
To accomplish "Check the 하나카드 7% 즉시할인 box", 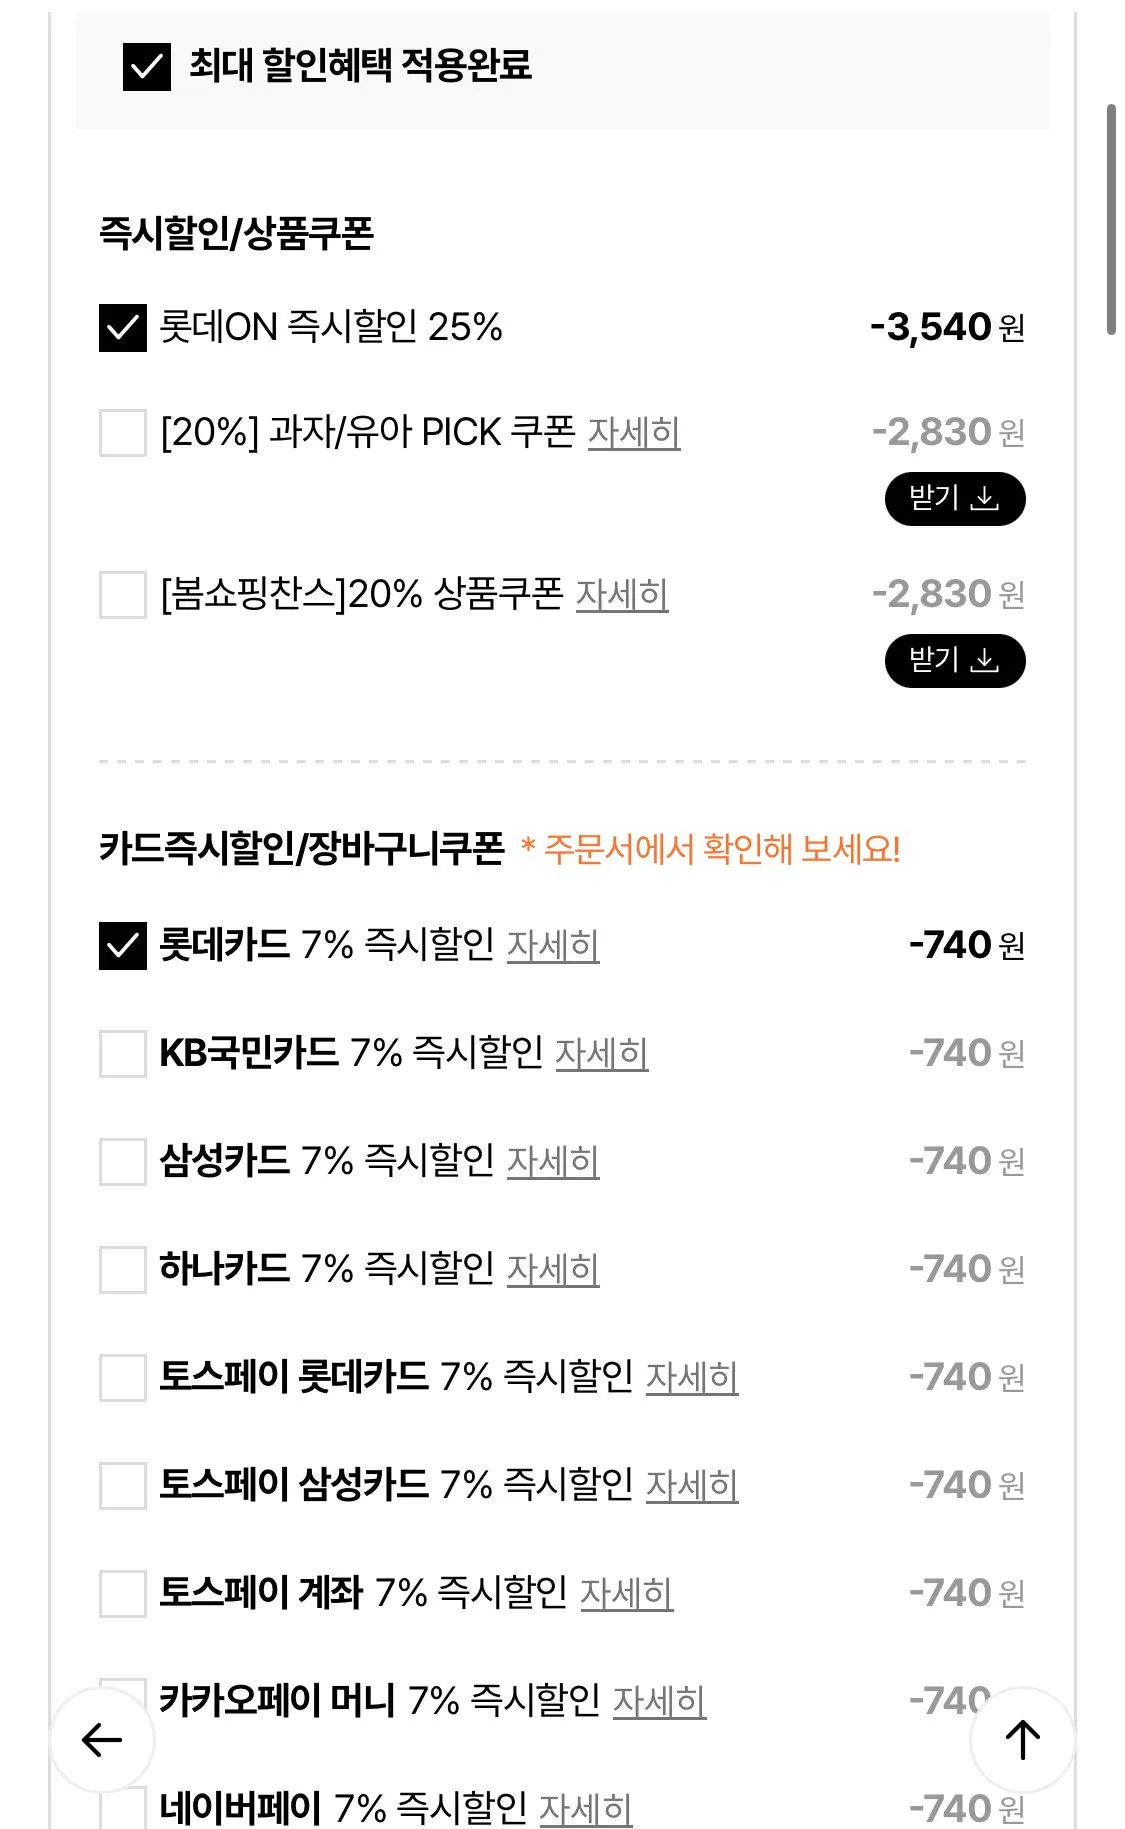I will (123, 1270).
